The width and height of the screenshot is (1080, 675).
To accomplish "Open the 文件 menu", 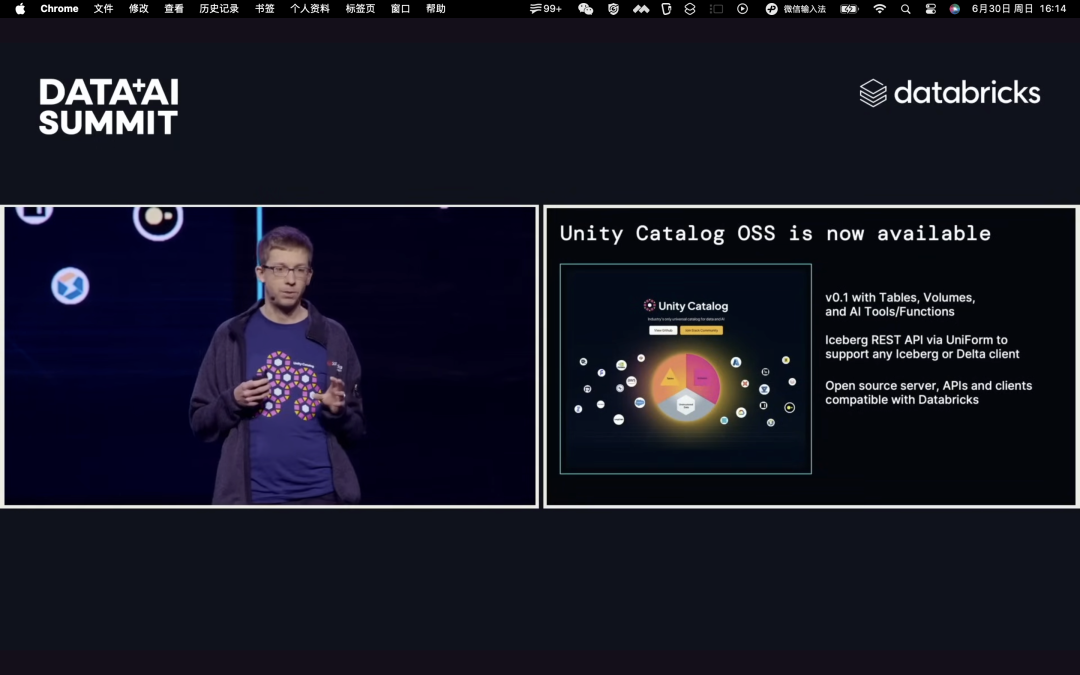I will [x=103, y=9].
